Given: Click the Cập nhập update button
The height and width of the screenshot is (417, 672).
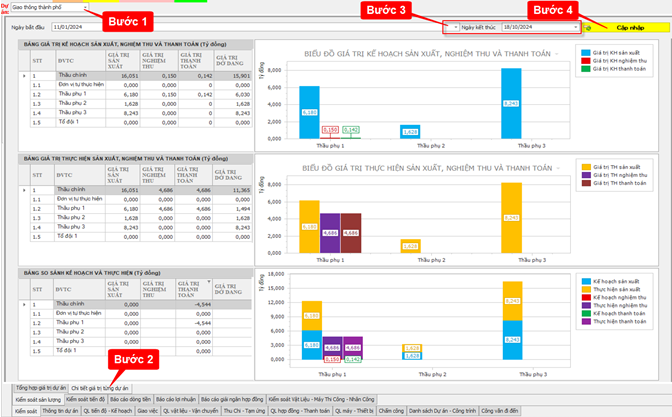Looking at the screenshot, I should click(630, 28).
